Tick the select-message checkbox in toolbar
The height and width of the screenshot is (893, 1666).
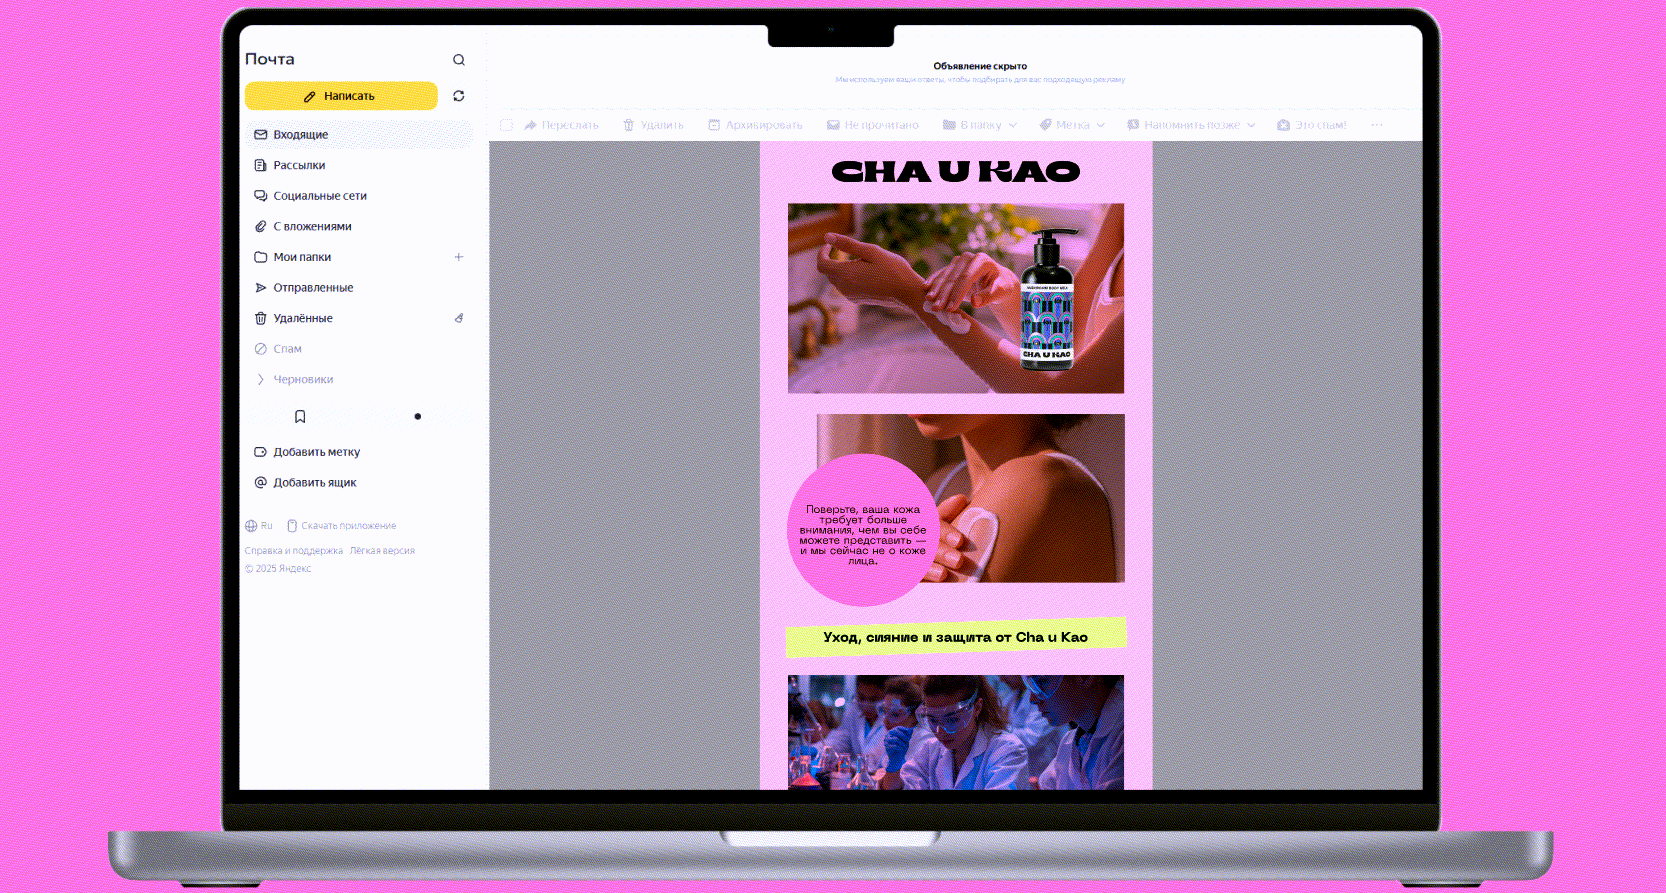506,125
